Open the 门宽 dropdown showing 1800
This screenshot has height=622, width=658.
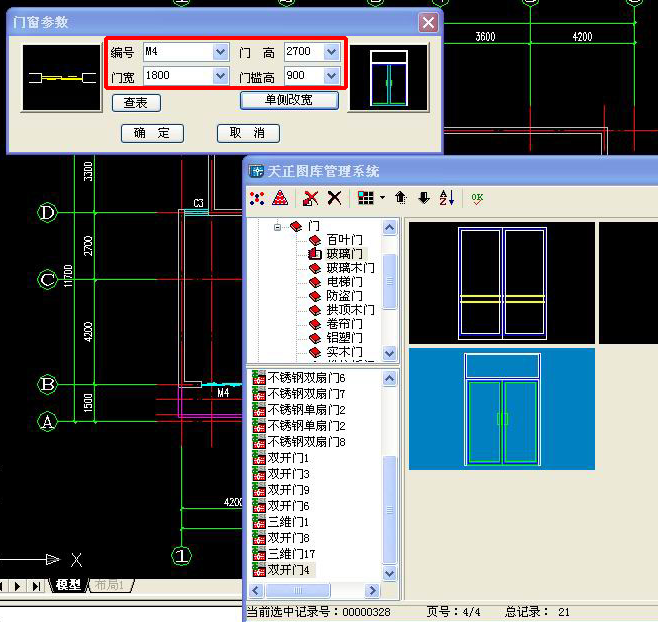pos(220,76)
